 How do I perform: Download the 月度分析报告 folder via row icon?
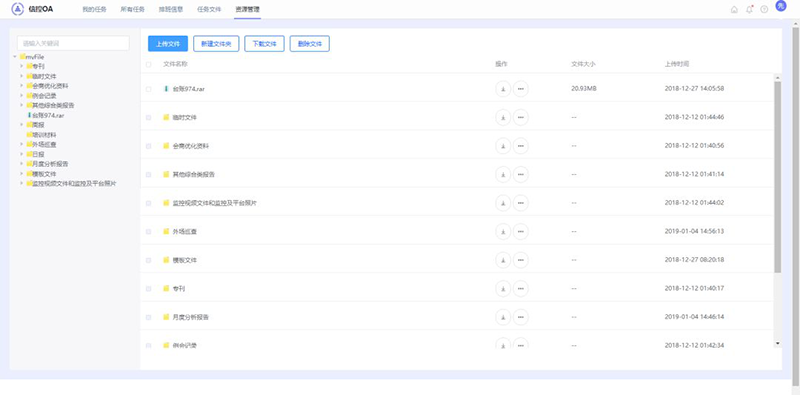(x=503, y=317)
